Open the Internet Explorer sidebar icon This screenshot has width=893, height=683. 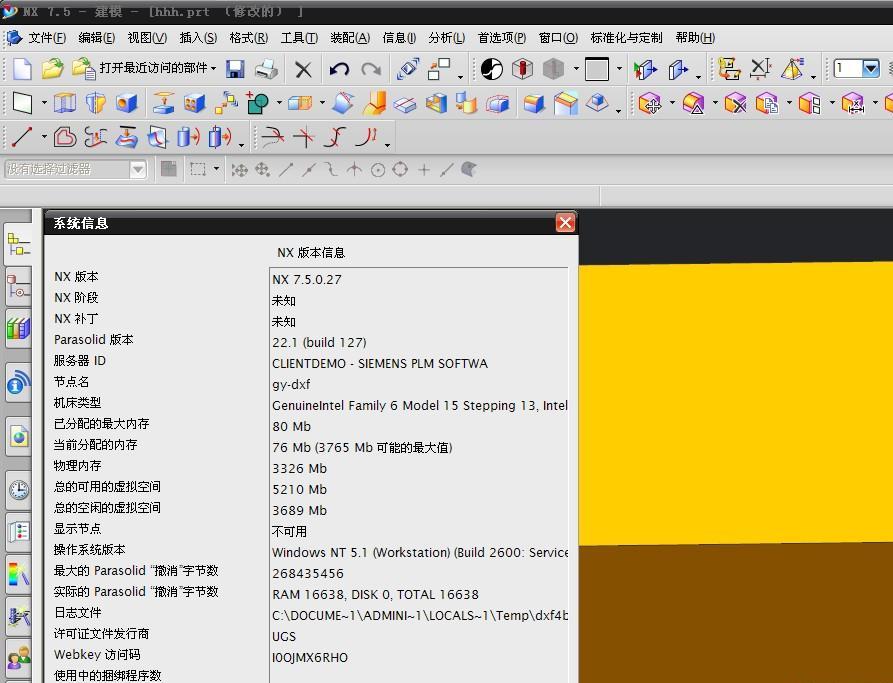(x=19, y=436)
